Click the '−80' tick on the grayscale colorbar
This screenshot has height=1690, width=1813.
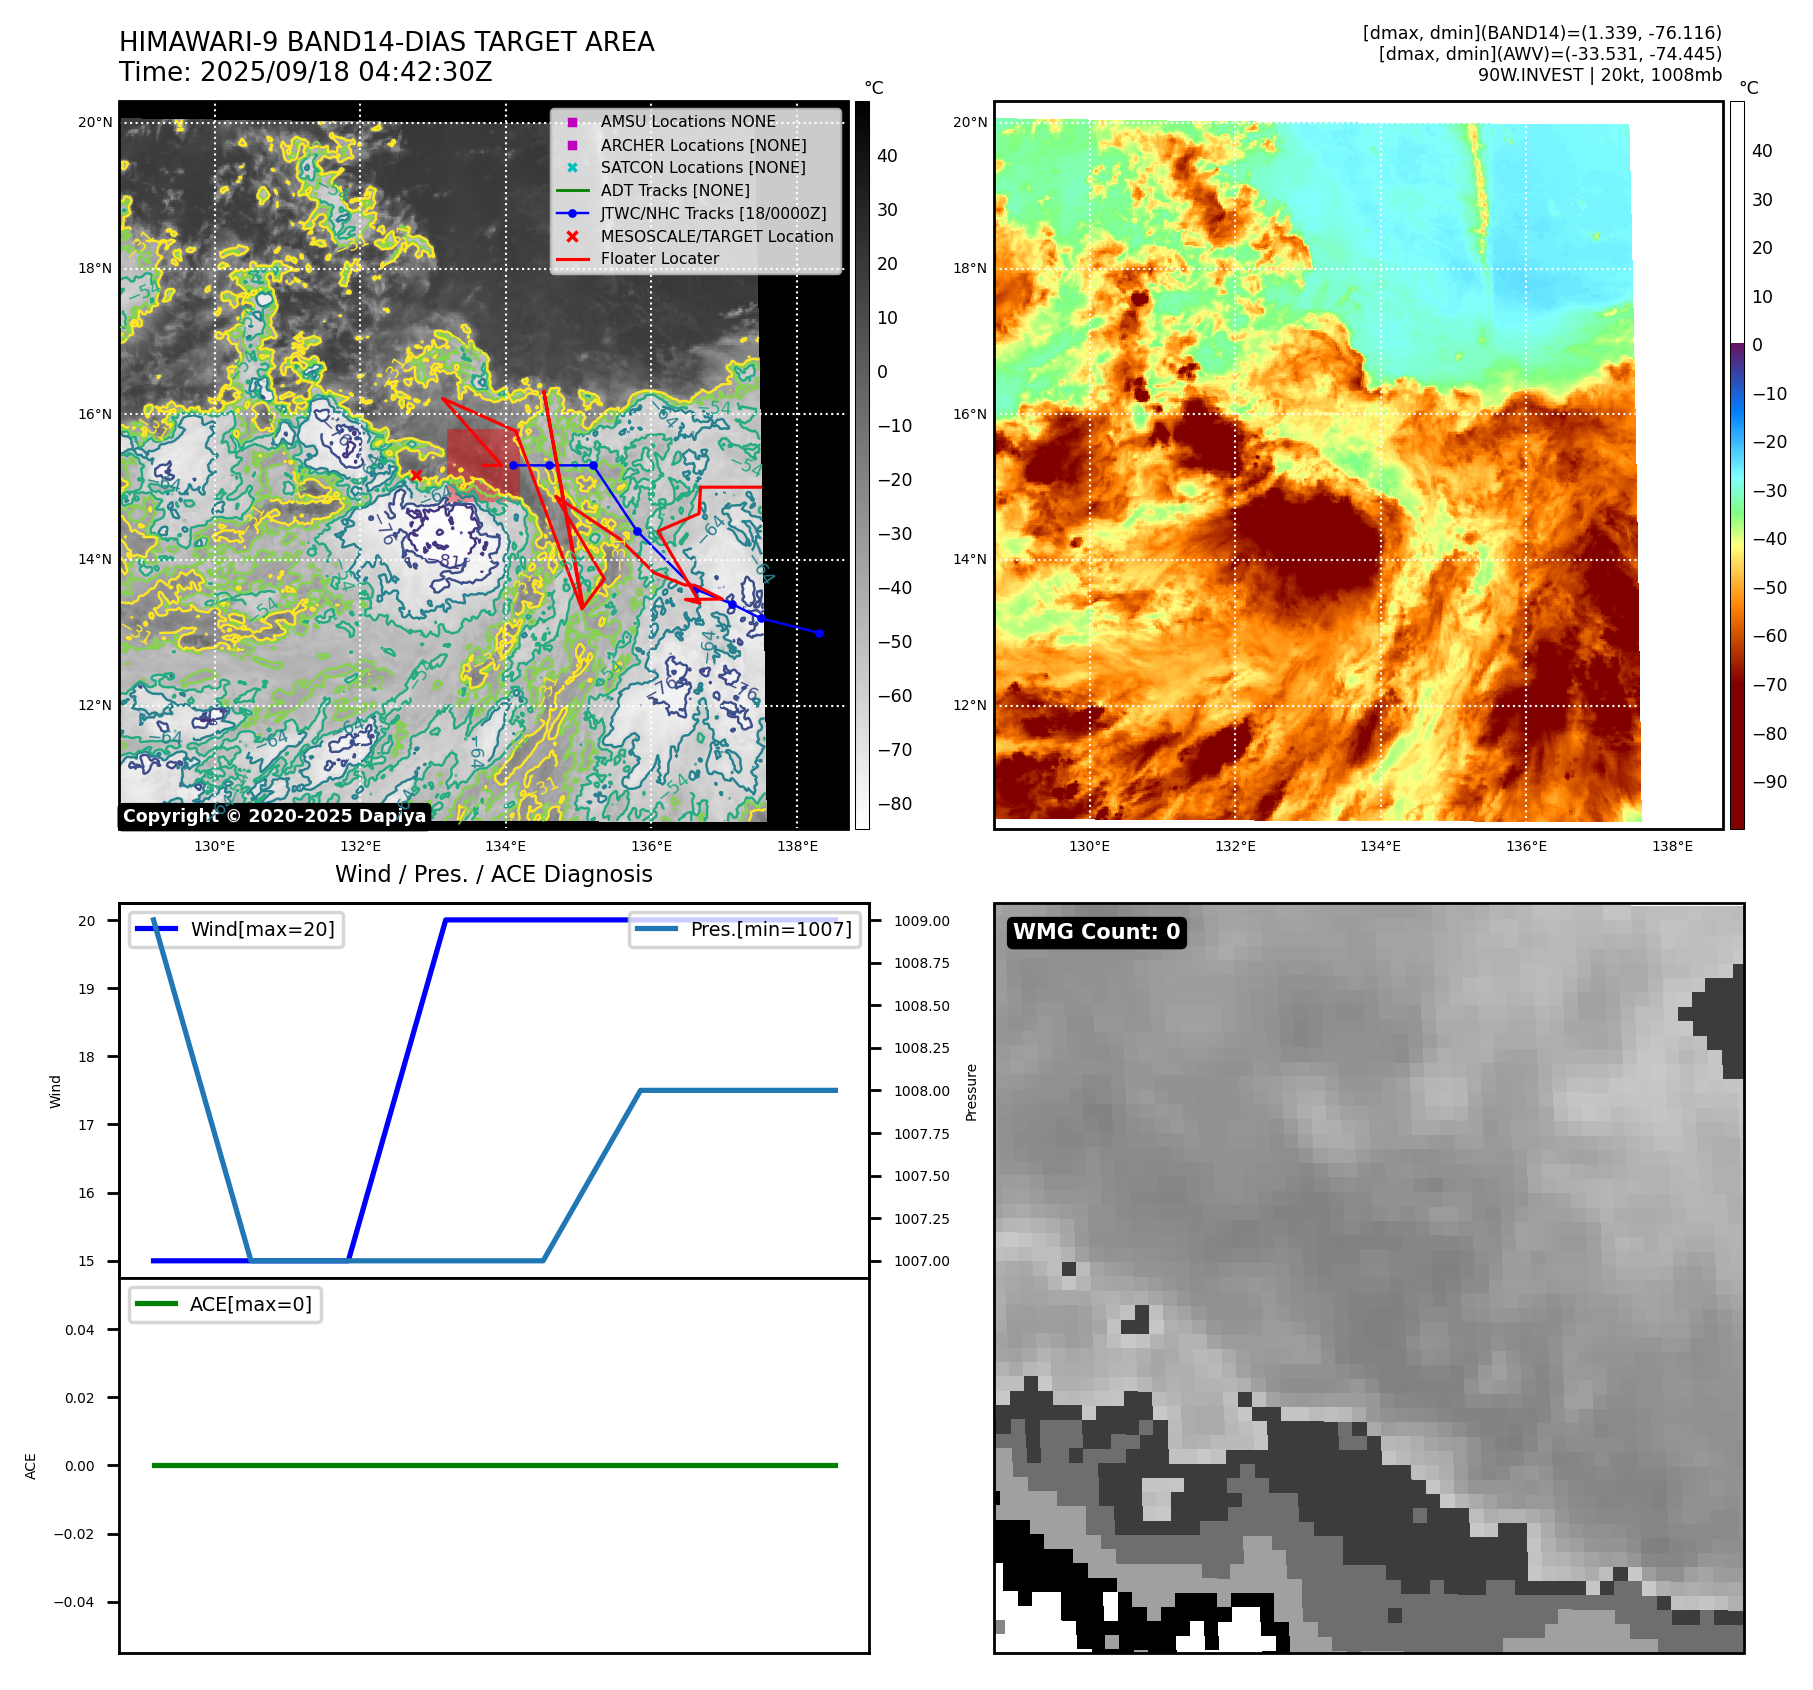pyautogui.click(x=894, y=804)
